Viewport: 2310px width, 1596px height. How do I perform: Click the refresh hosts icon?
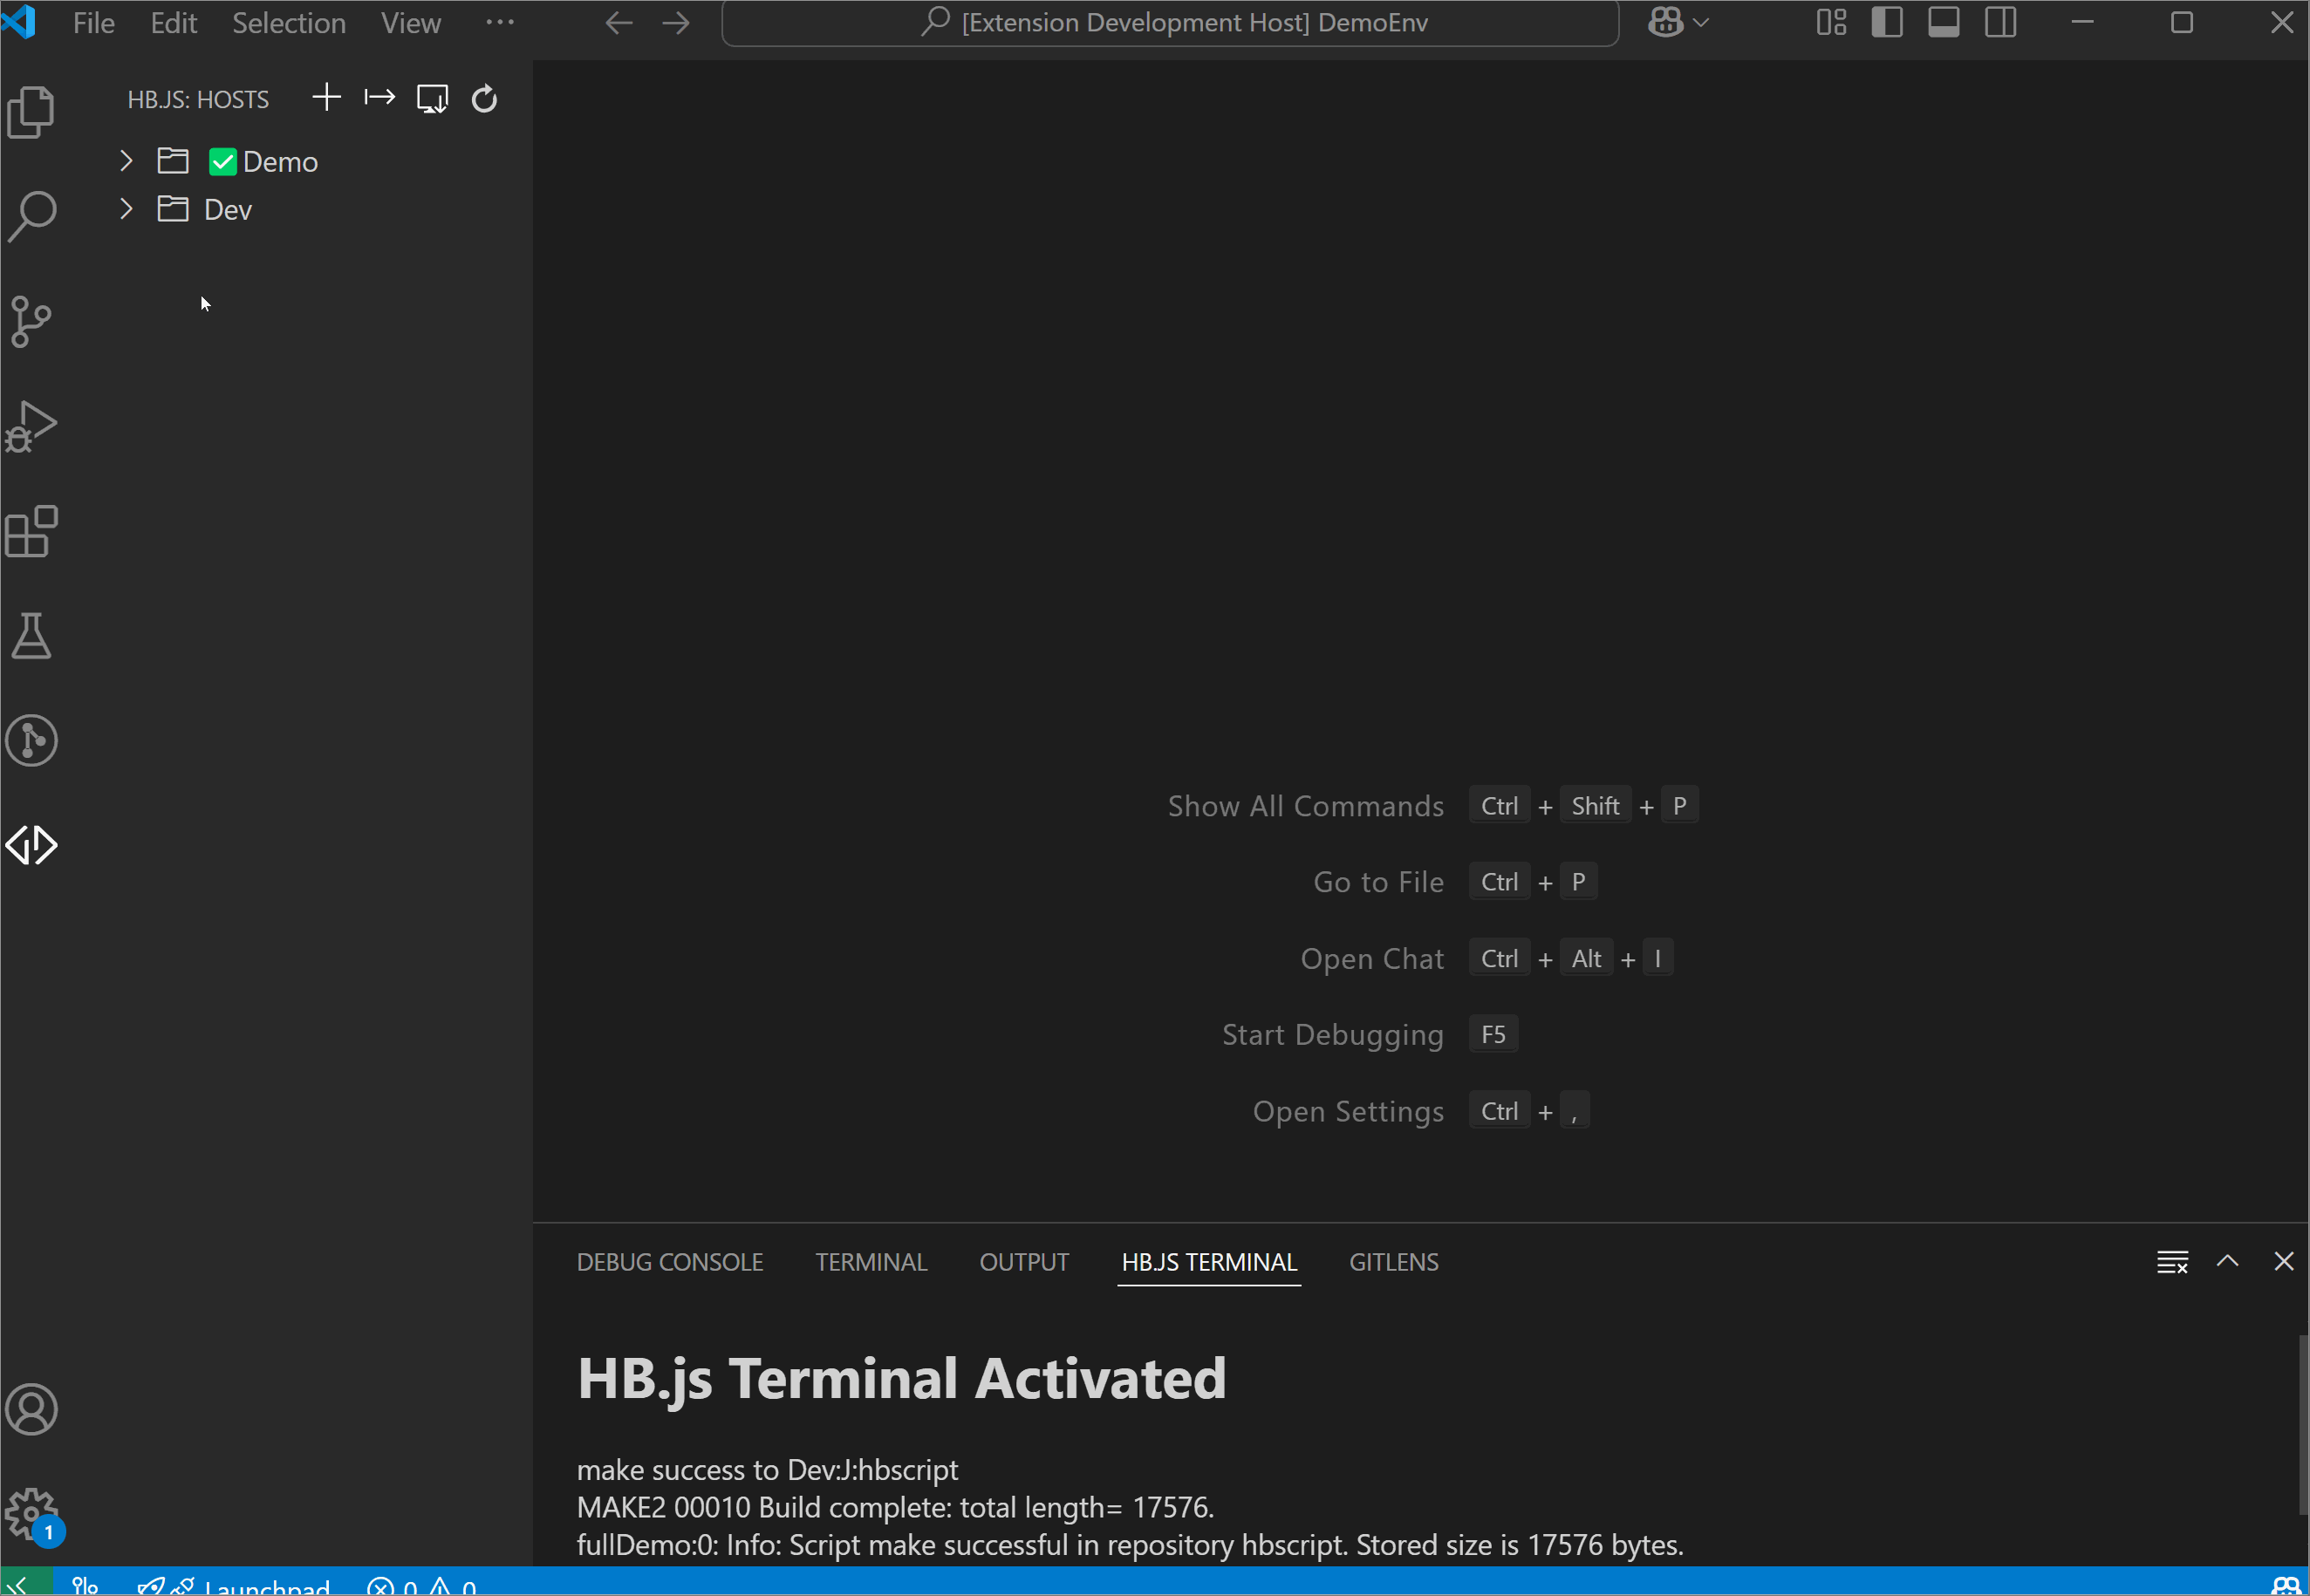(484, 99)
